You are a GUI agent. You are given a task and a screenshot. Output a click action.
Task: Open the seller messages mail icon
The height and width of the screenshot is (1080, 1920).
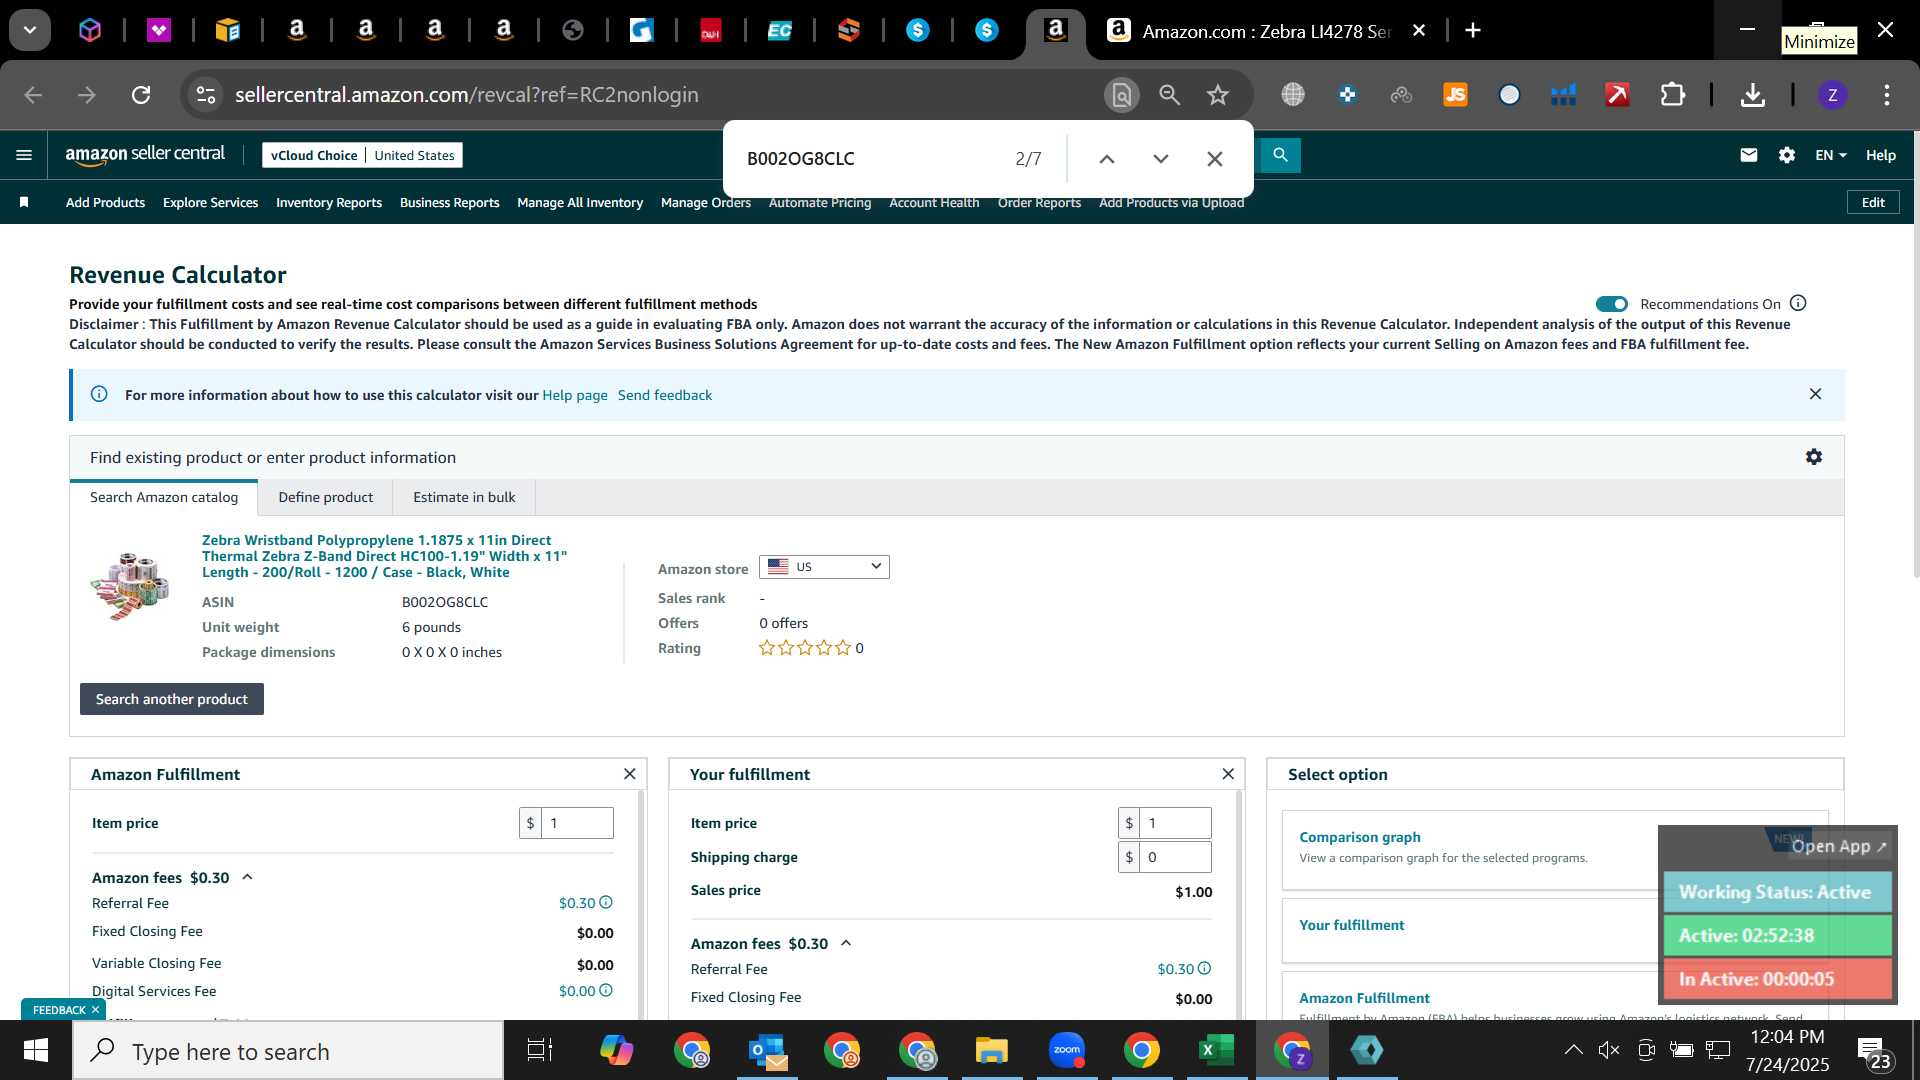(x=1748, y=155)
